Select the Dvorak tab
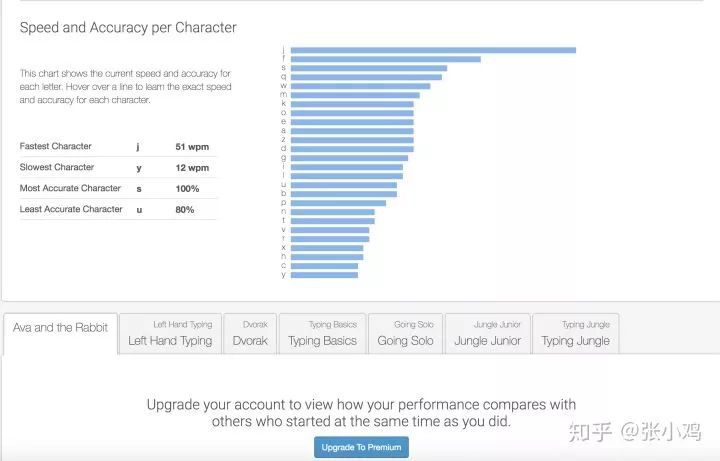The width and height of the screenshot is (720, 461). pos(250,333)
